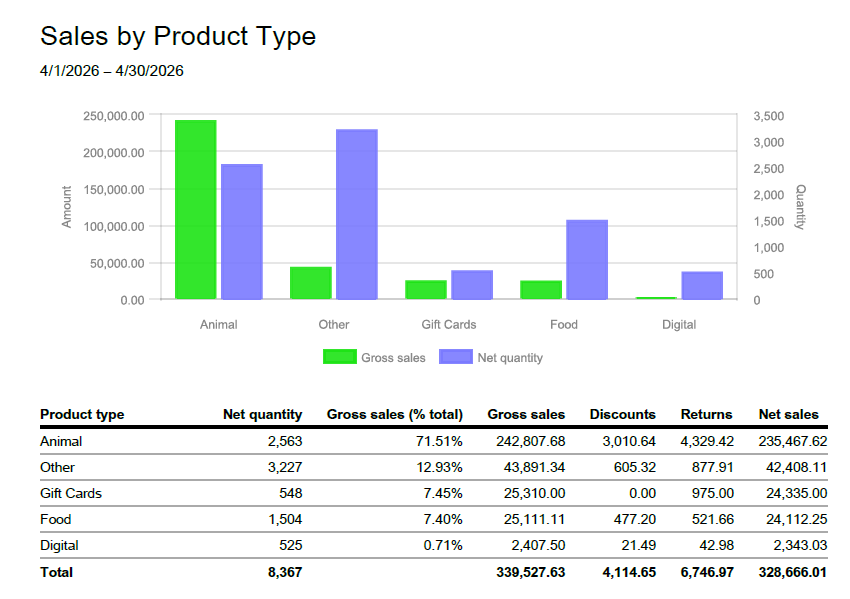The height and width of the screenshot is (599, 850).
Task: Click the purple Animal net quantity bar
Action: pos(242,231)
